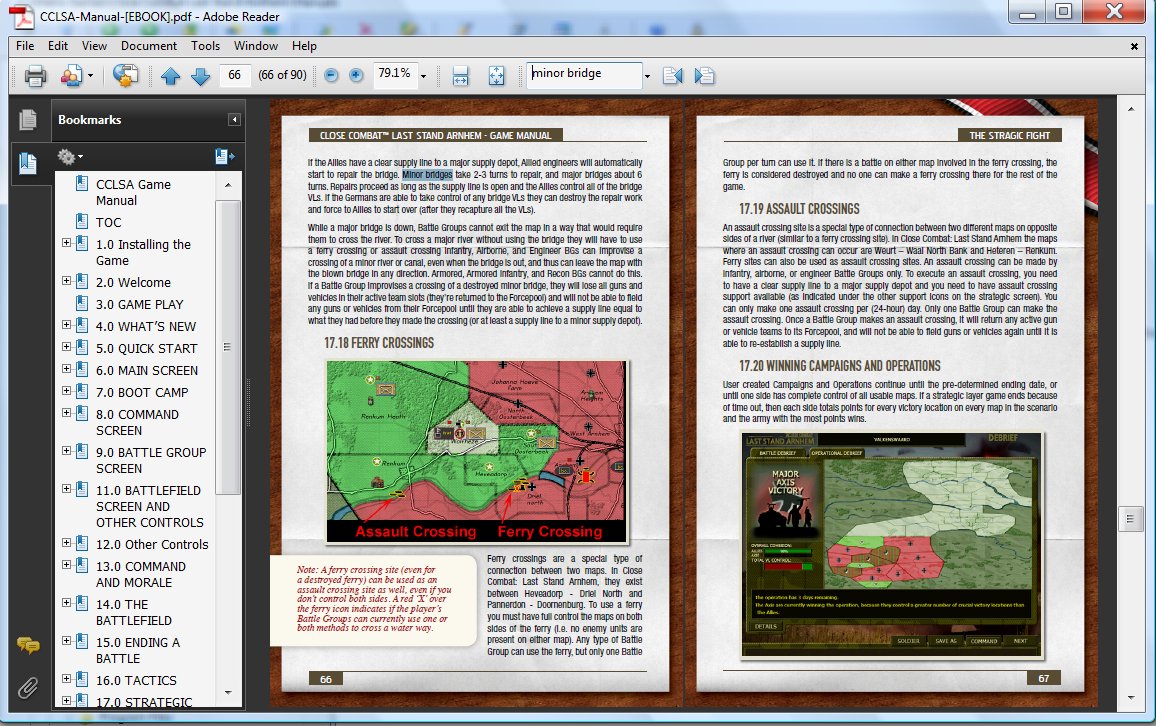The image size is (1156, 726).
Task: Expand the 9.0 BATTLE GROUP SCREEN bookmark
Action: (x=66, y=450)
